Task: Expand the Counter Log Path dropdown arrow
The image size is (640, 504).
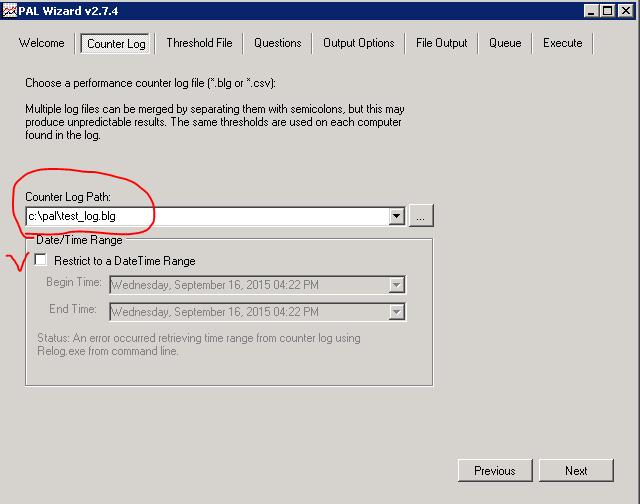Action: point(396,216)
